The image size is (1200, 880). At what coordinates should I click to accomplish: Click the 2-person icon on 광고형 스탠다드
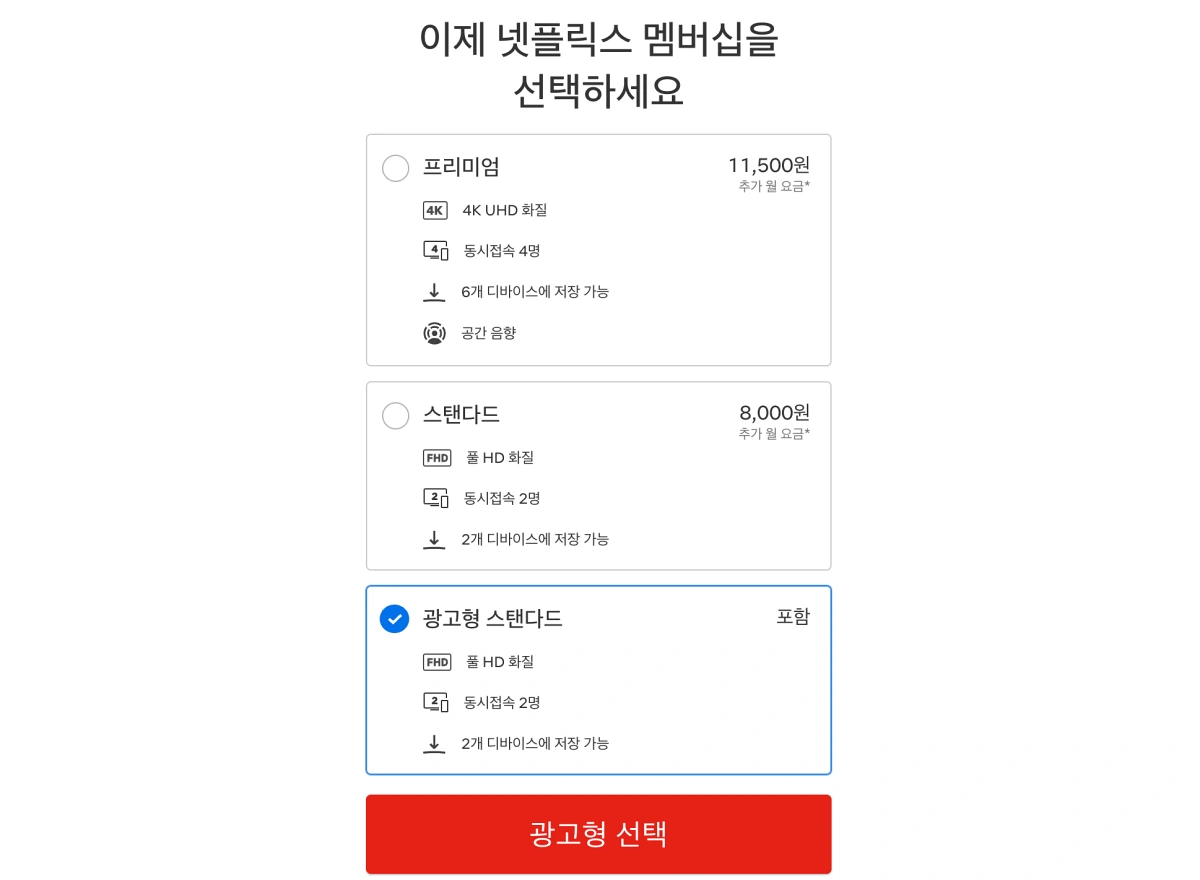click(x=436, y=702)
